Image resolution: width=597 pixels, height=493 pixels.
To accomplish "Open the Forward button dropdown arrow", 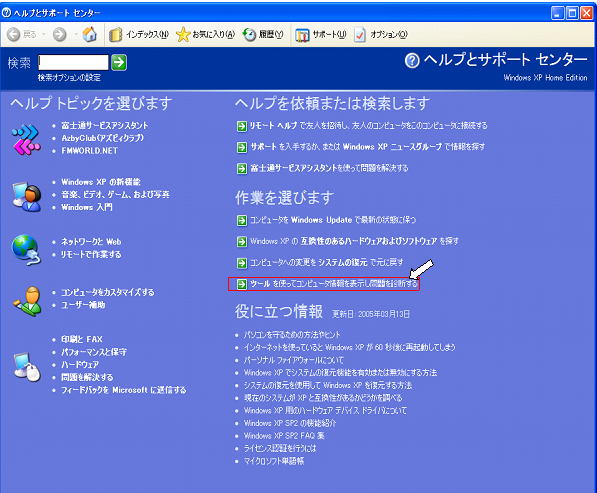I will tap(76, 35).
